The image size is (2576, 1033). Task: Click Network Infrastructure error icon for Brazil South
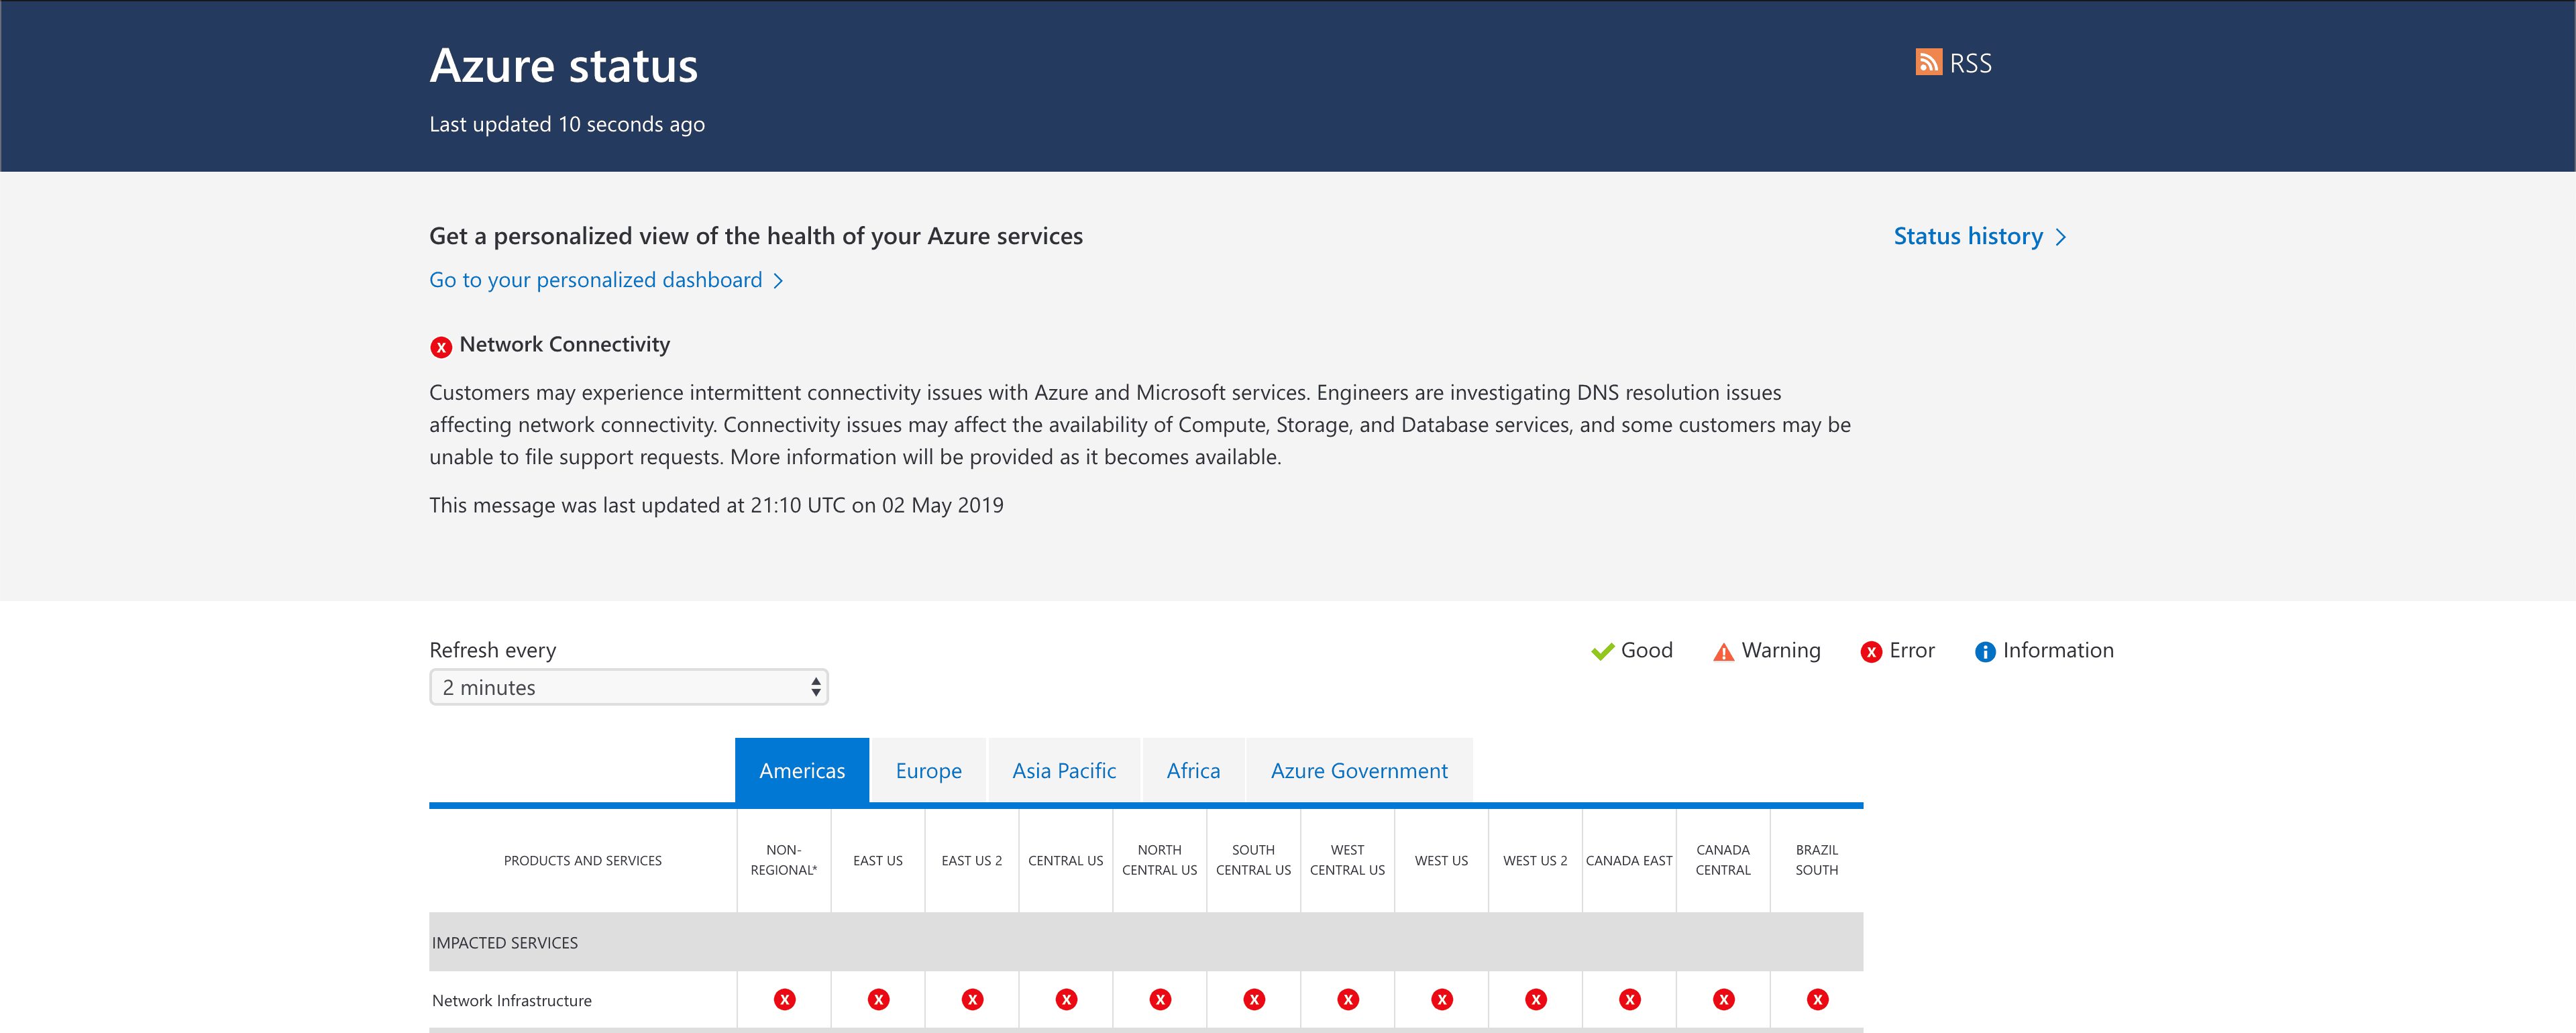(1817, 999)
